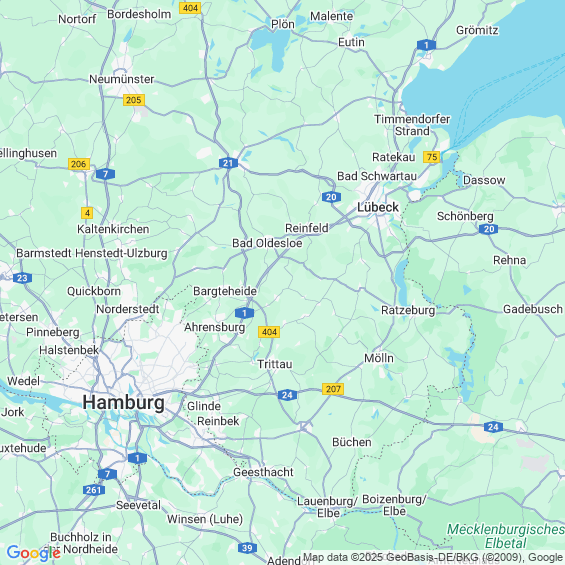This screenshot has width=565, height=565.
Task: Select the Lübeck city label
Action: coord(378,207)
